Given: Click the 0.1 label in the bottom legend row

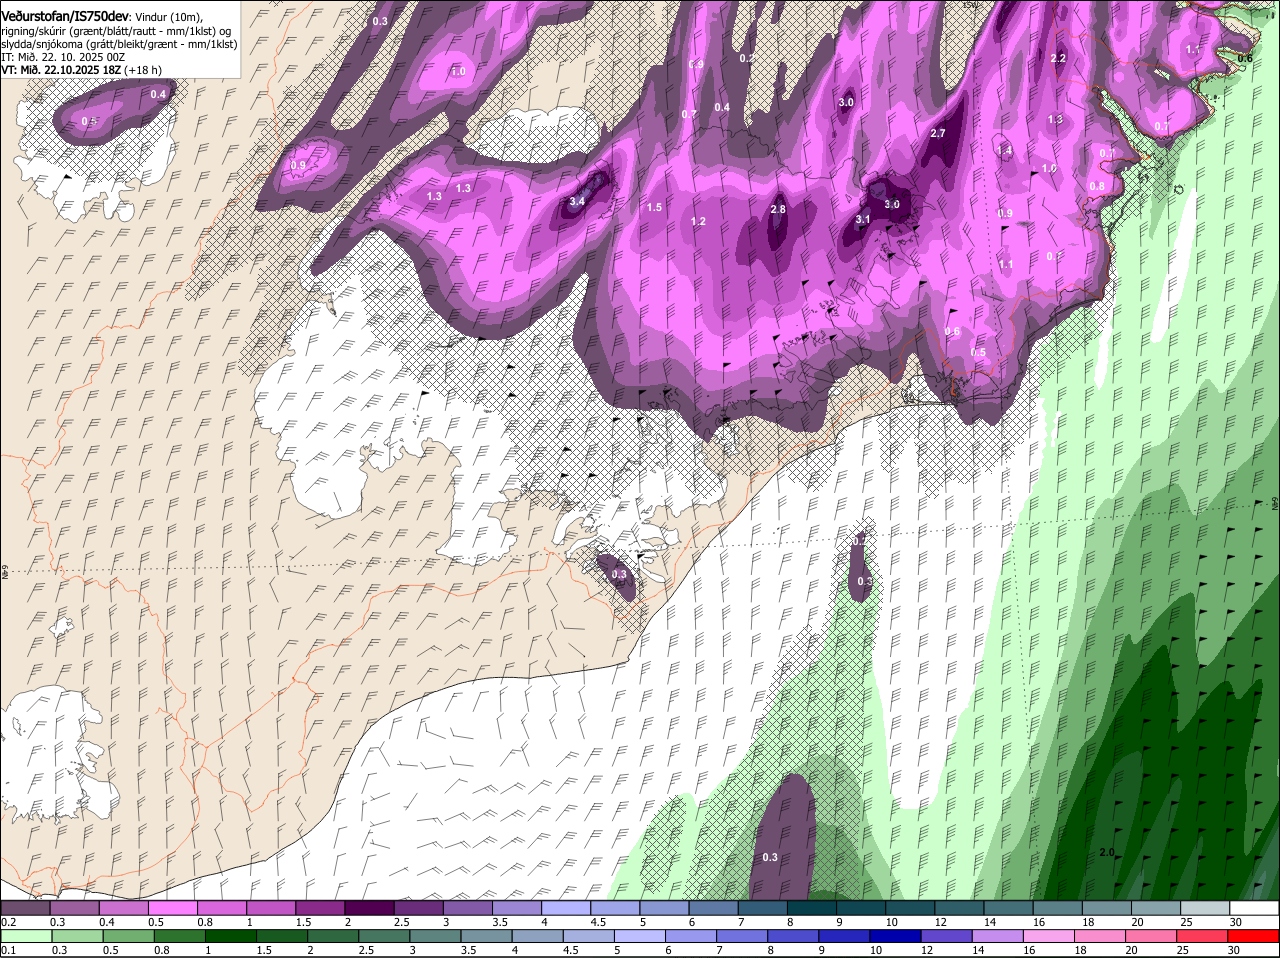Looking at the screenshot, I should click(8, 950).
